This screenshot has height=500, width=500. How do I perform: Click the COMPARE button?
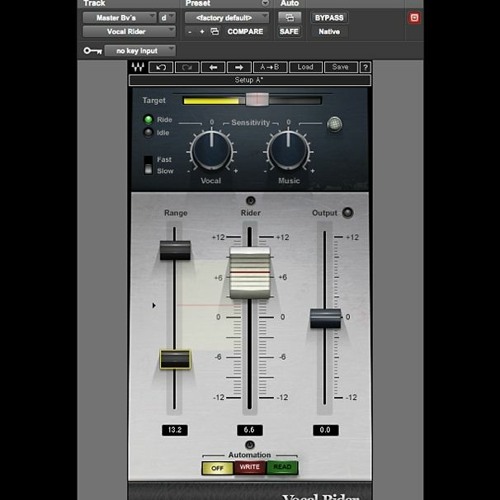coord(245,32)
